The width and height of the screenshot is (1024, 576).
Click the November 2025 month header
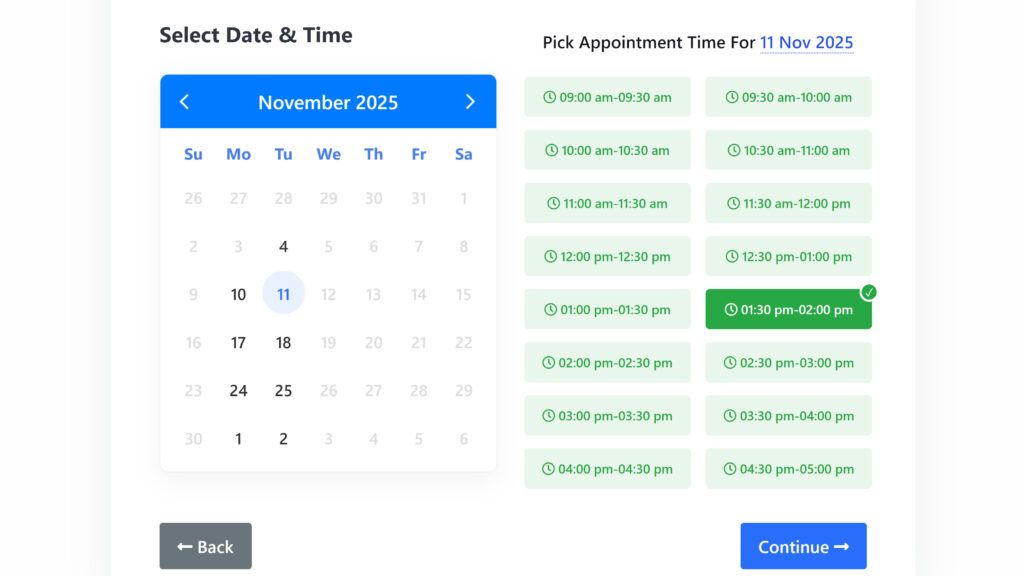(328, 102)
